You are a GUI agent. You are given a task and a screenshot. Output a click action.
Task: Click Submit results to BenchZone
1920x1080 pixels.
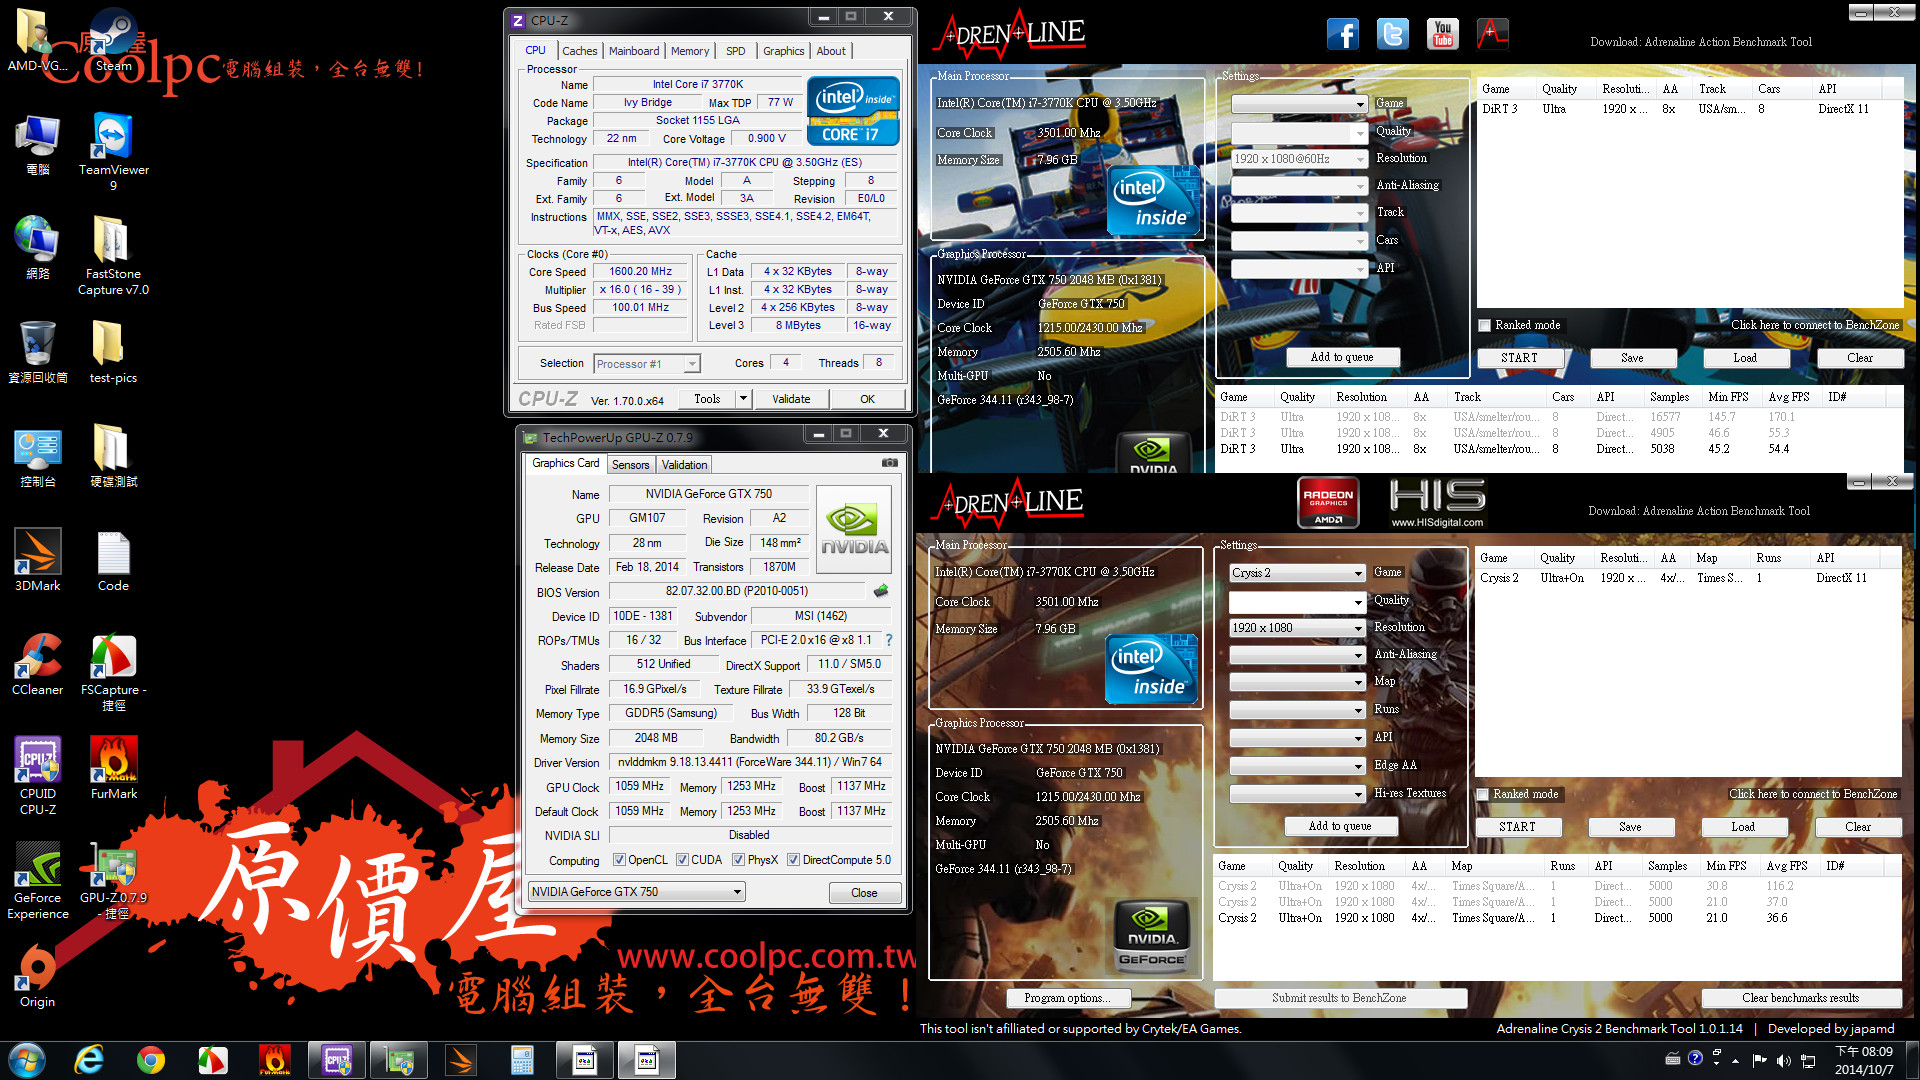click(x=1339, y=998)
